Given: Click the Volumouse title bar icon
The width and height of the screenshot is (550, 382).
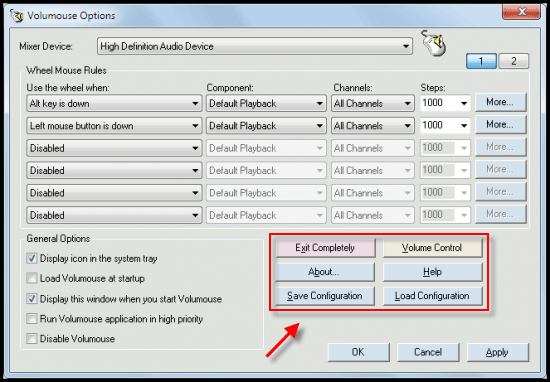Looking at the screenshot, I should [x=16, y=16].
